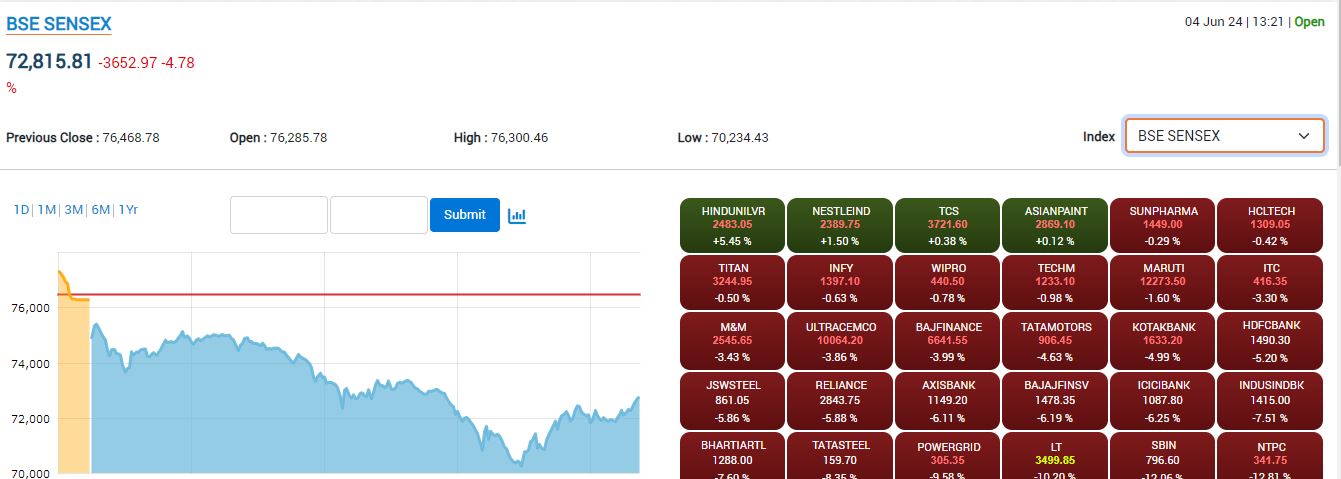Show the 6M chart range
This screenshot has height=479, width=1341.
coord(100,210)
